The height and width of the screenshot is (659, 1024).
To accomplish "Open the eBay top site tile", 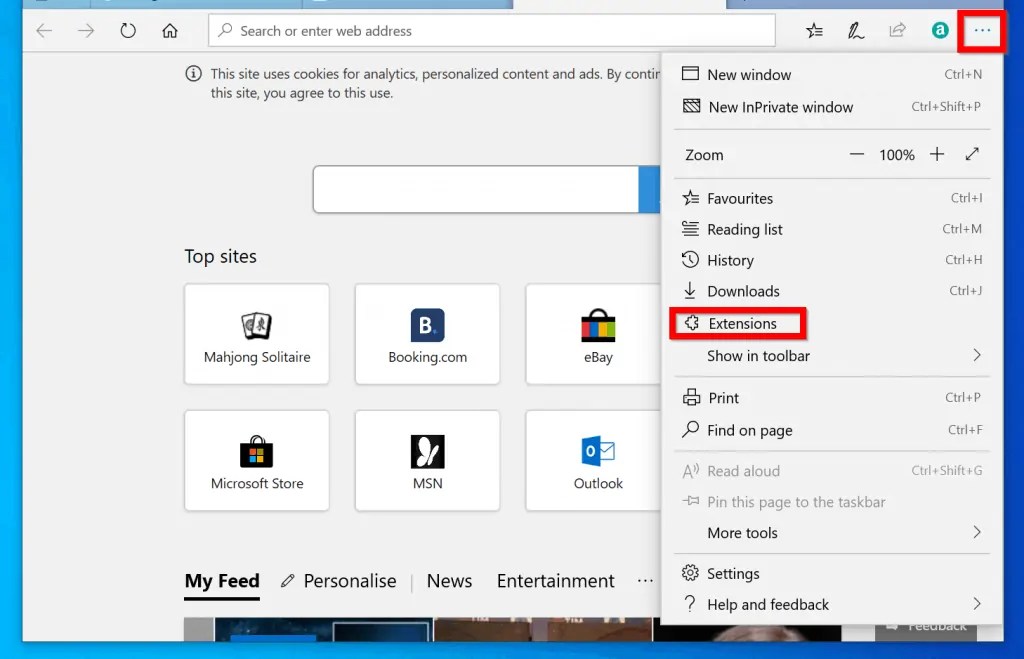I will point(597,334).
